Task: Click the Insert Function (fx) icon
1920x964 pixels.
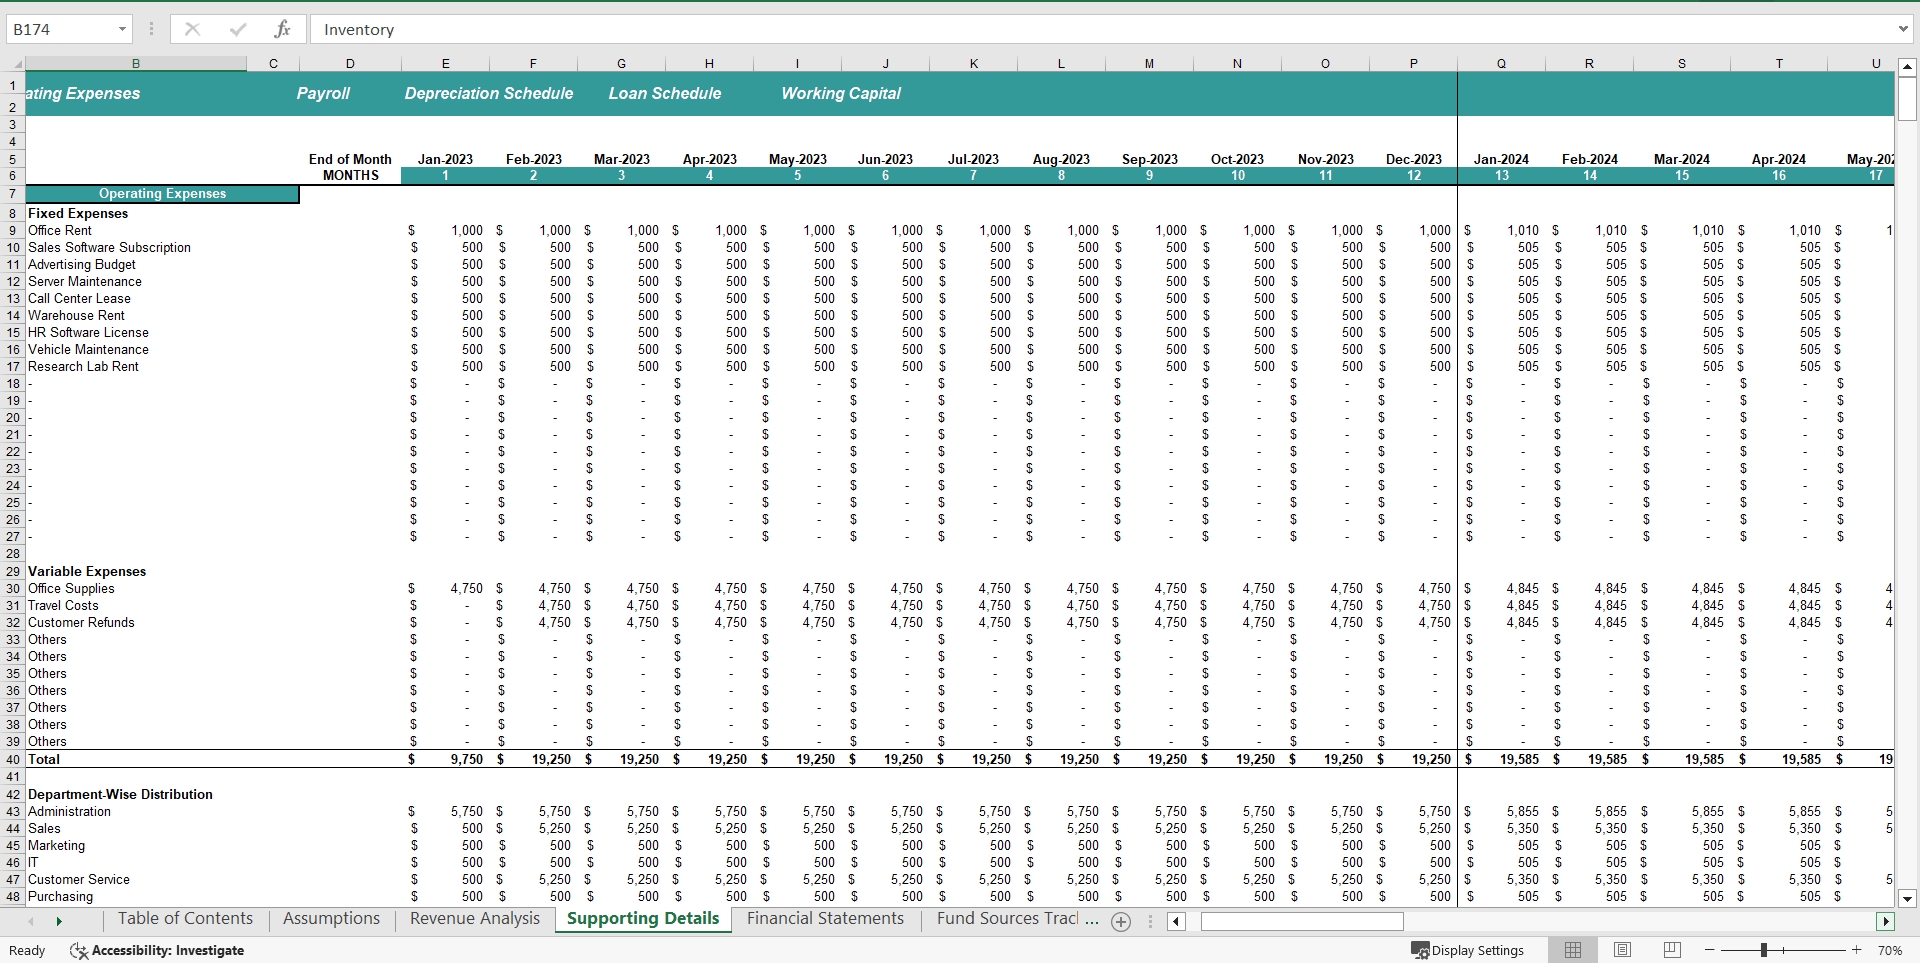Action: [x=283, y=29]
